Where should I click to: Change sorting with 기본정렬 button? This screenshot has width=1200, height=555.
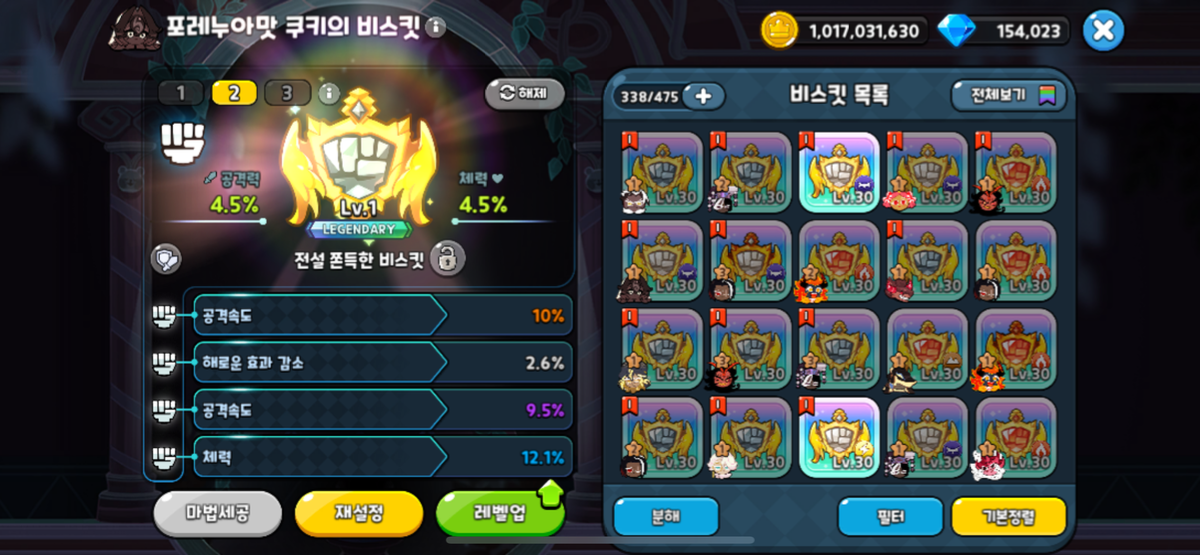pyautogui.click(x=1008, y=516)
